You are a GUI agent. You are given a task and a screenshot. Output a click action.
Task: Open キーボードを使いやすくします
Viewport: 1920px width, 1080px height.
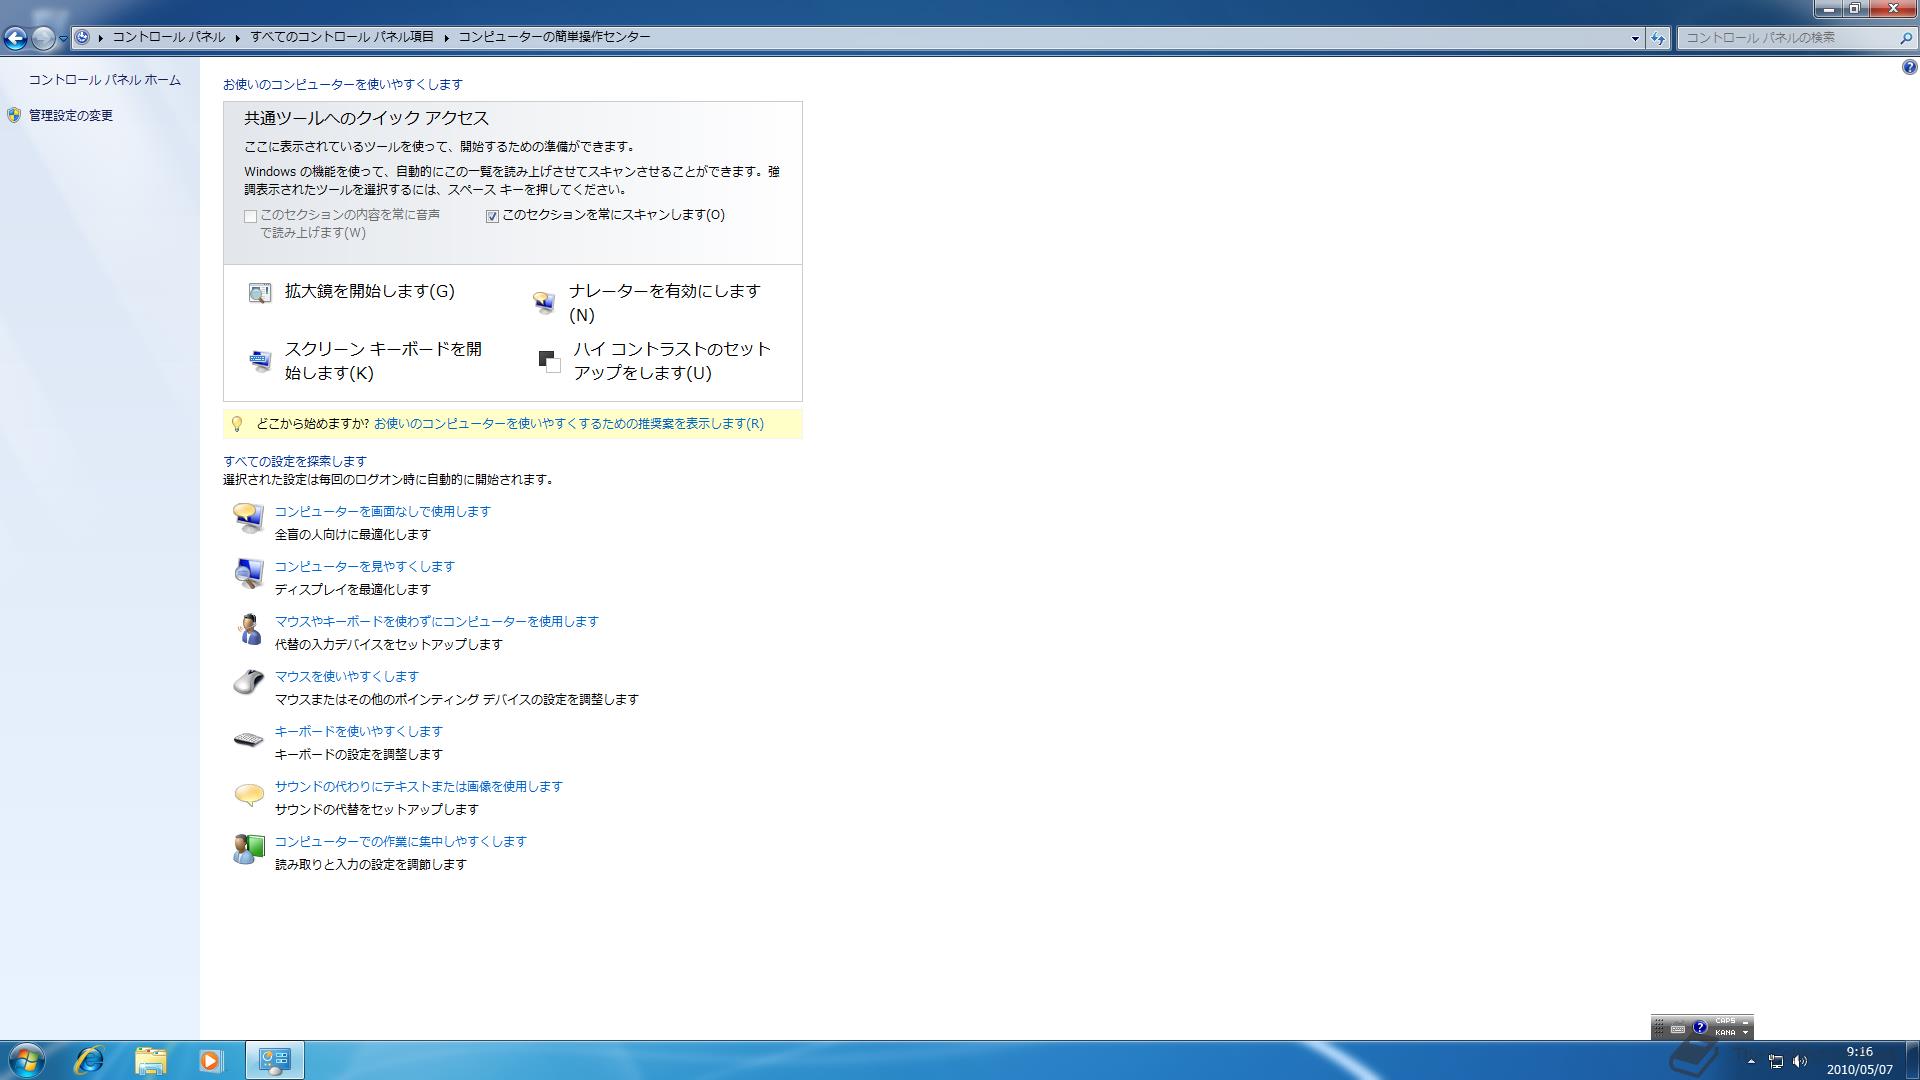point(359,731)
